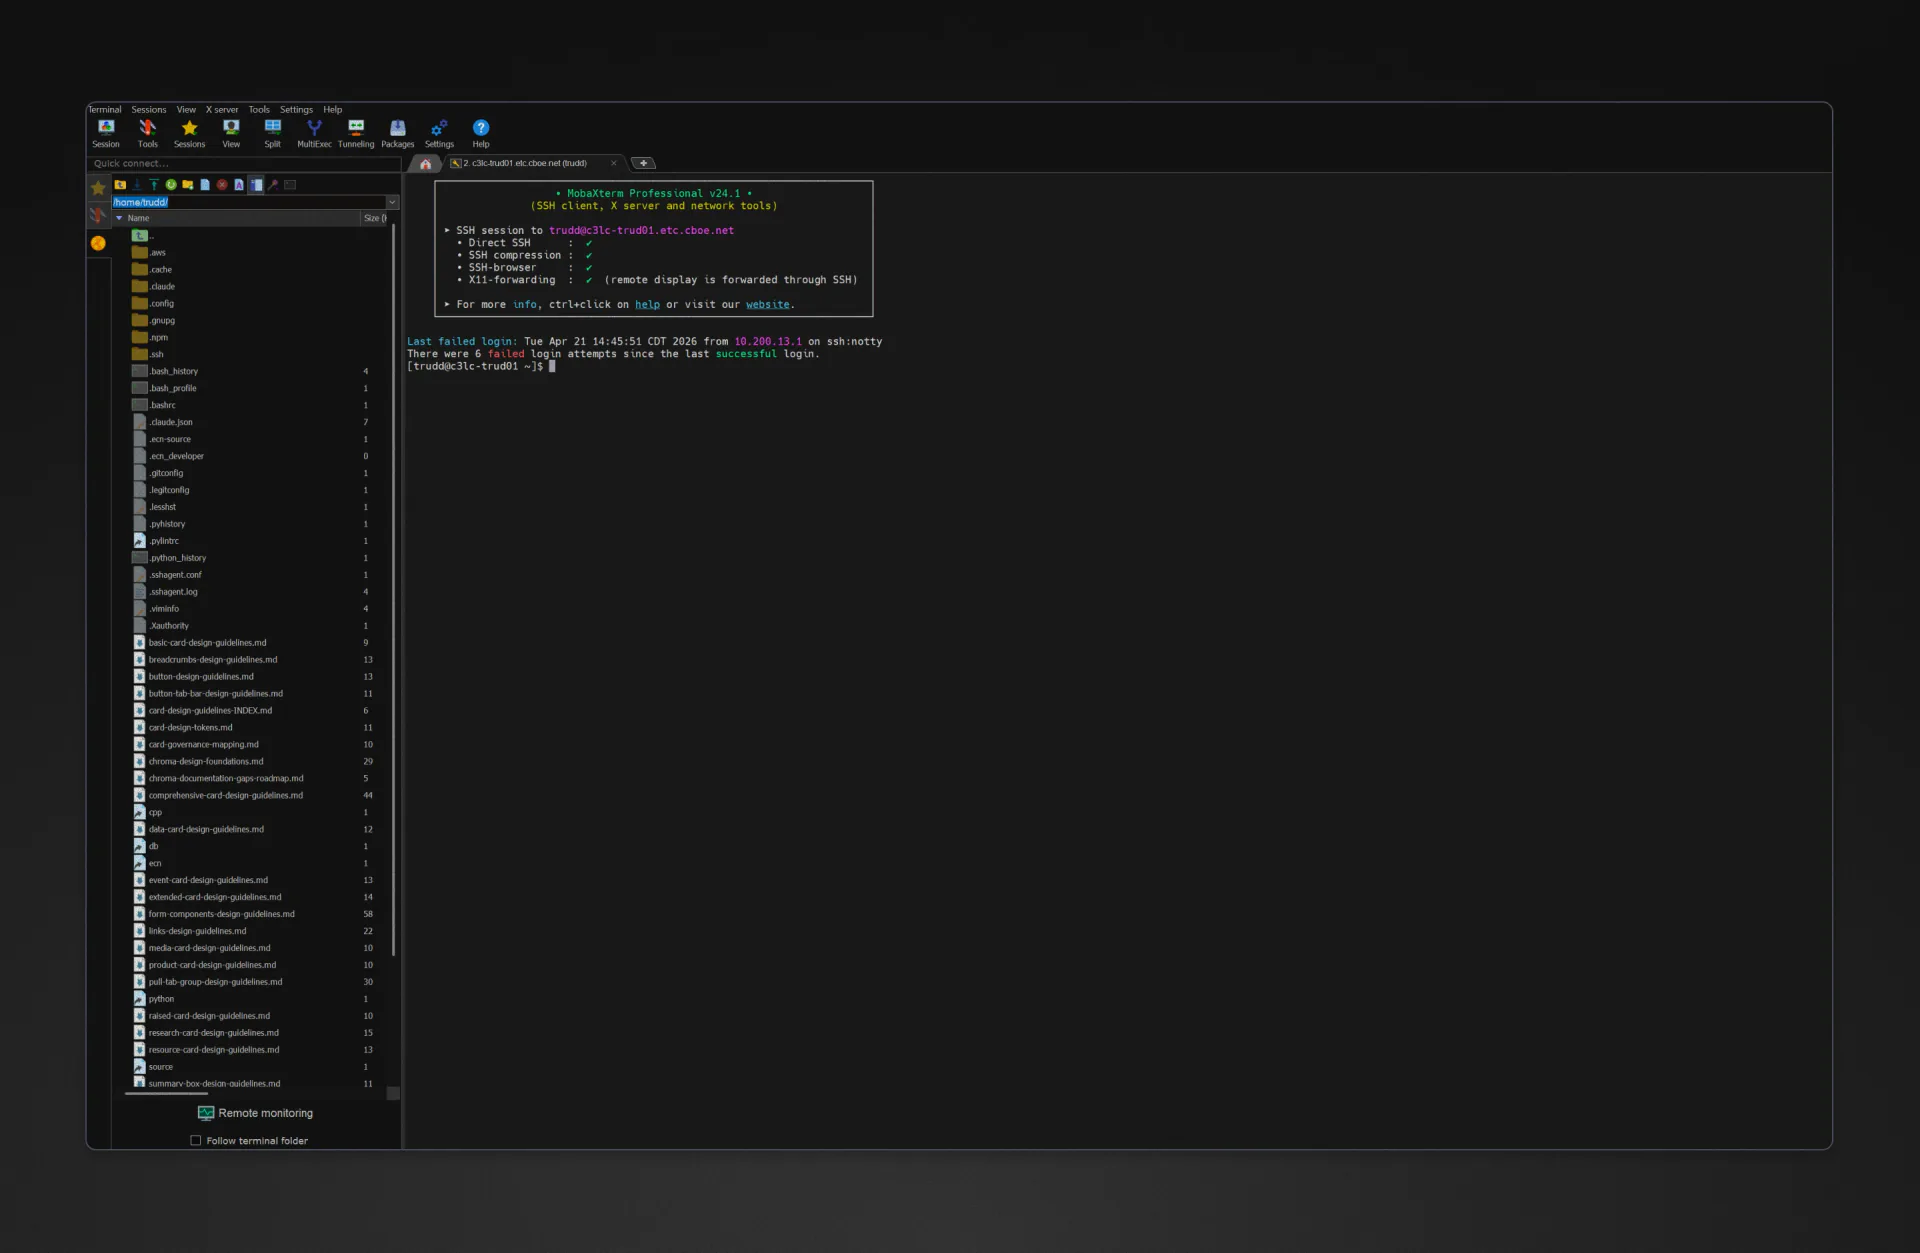
Task: Click the wand icon in SFTP toolbar
Action: coord(273,185)
